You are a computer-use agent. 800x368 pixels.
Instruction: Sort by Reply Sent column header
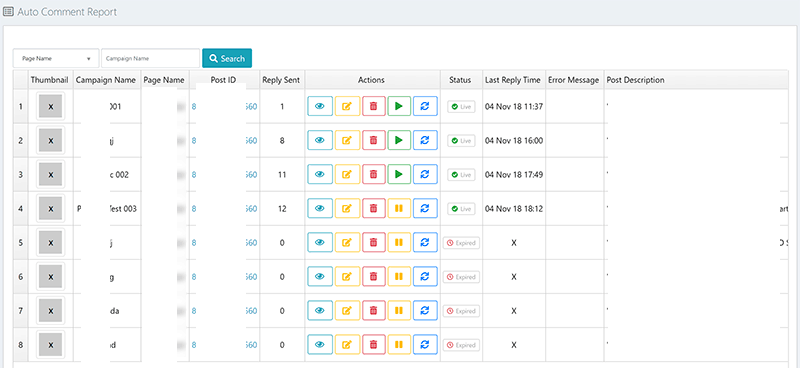click(x=281, y=80)
